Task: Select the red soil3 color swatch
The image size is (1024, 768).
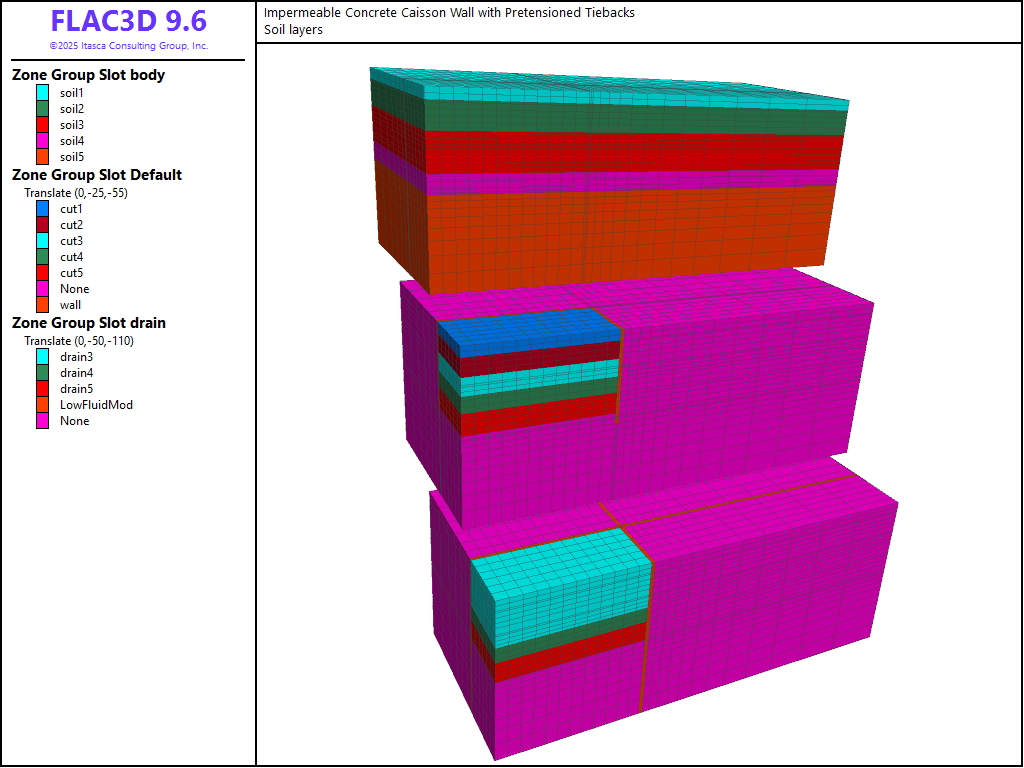Action: pos(42,124)
